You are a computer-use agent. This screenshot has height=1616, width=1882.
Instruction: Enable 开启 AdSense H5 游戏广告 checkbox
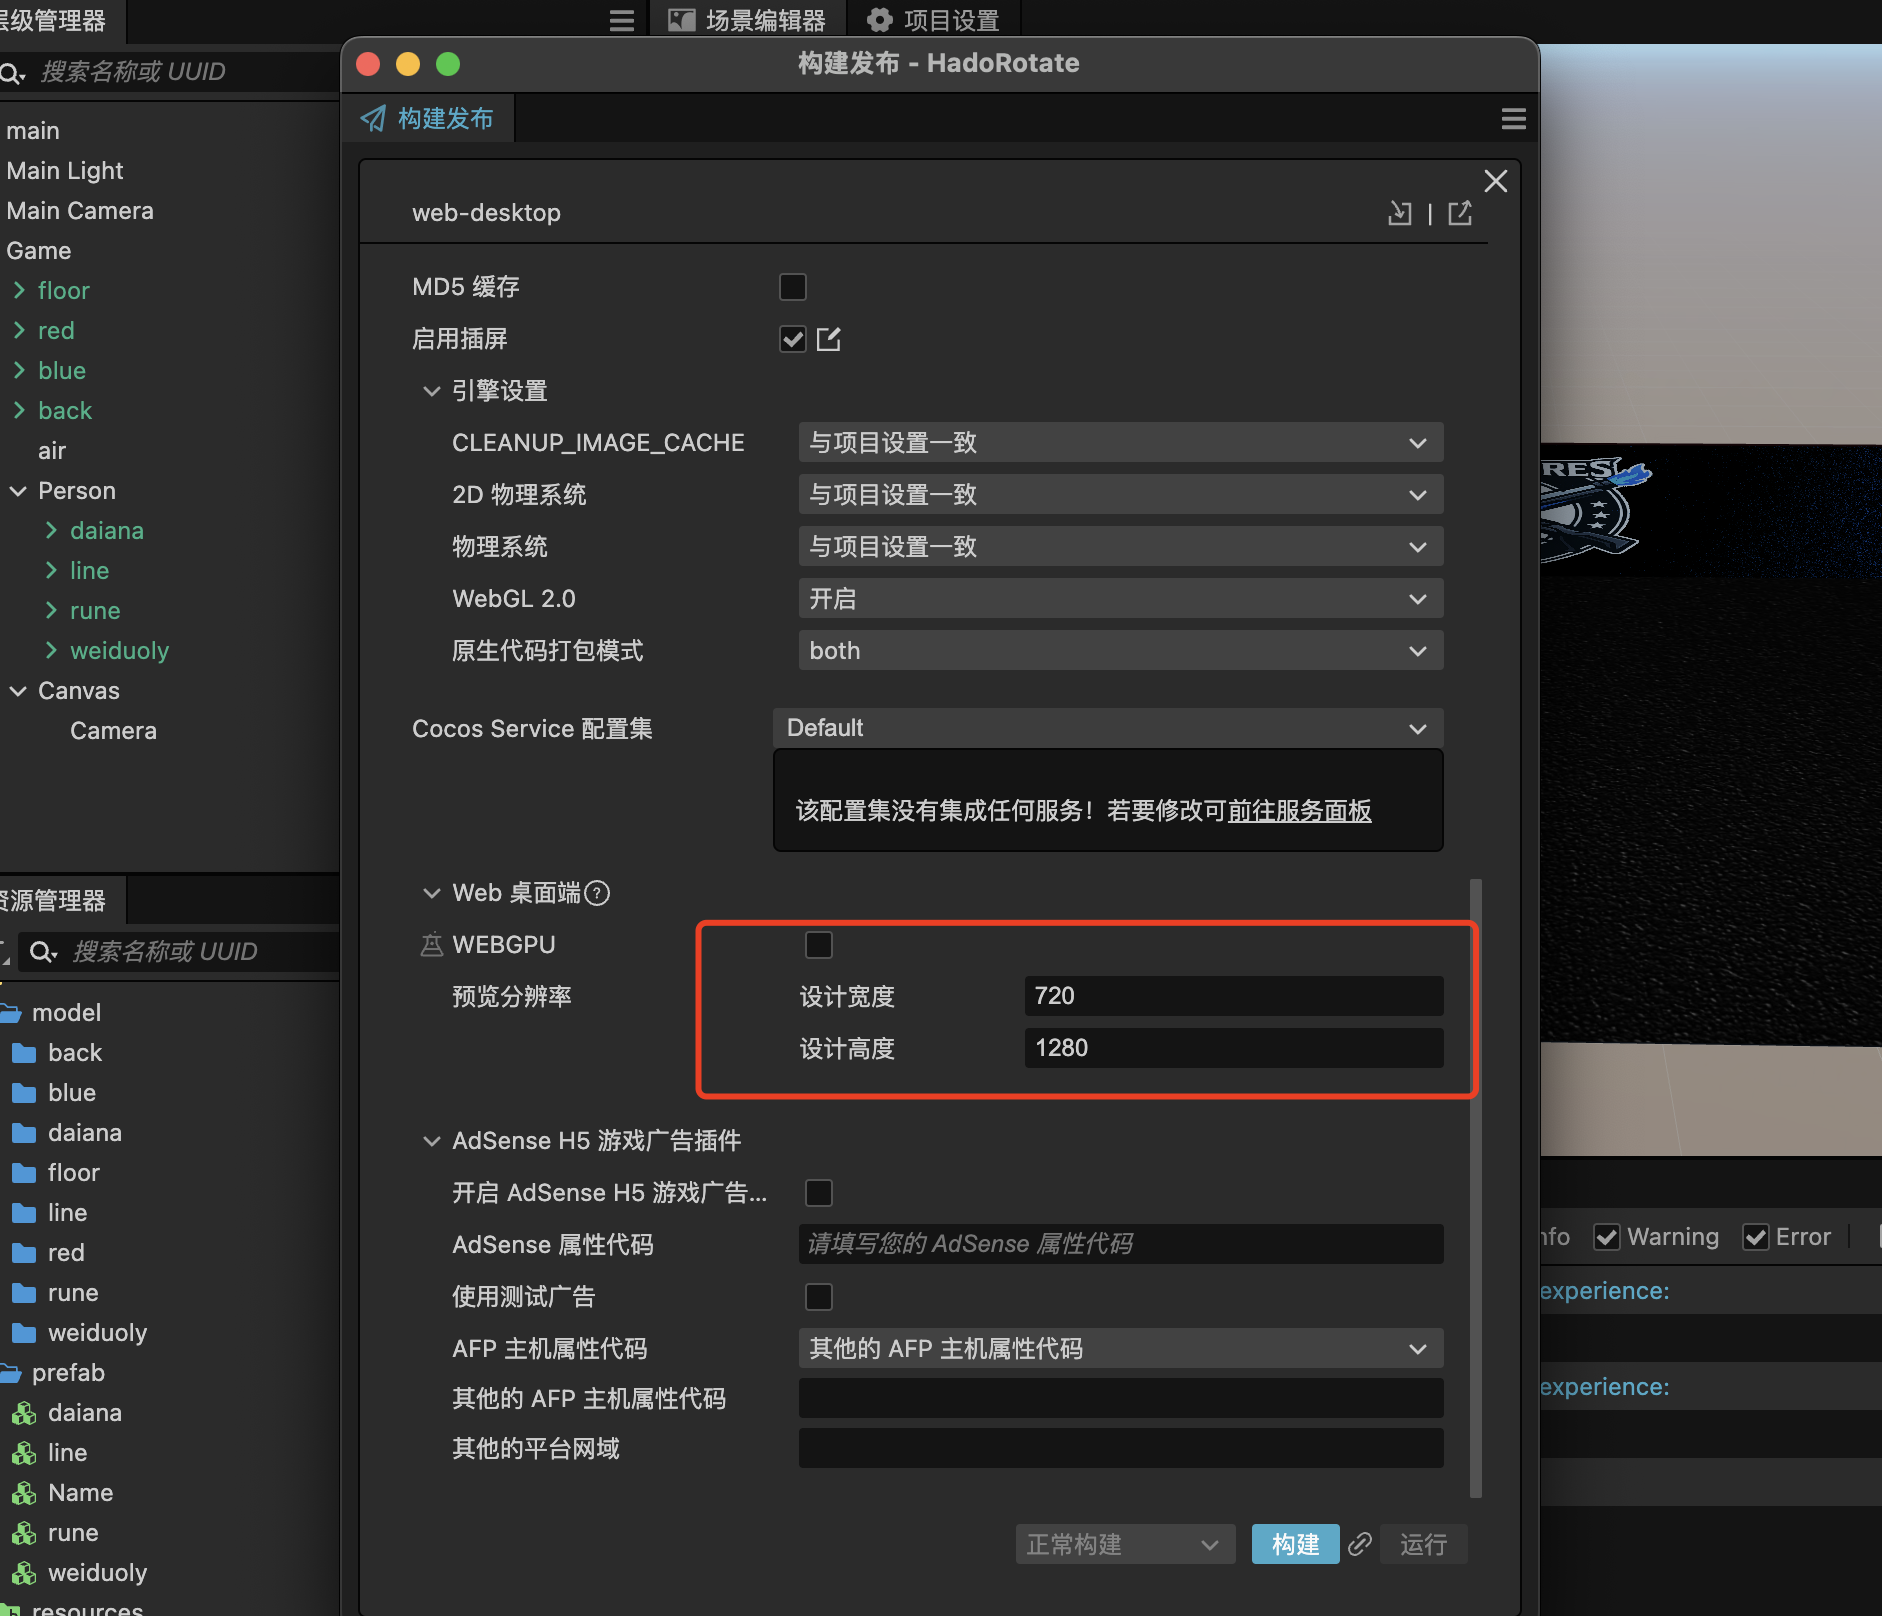(819, 1193)
